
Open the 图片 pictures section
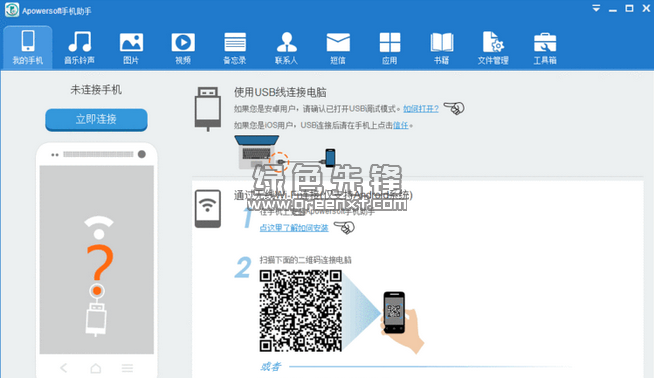pos(131,48)
